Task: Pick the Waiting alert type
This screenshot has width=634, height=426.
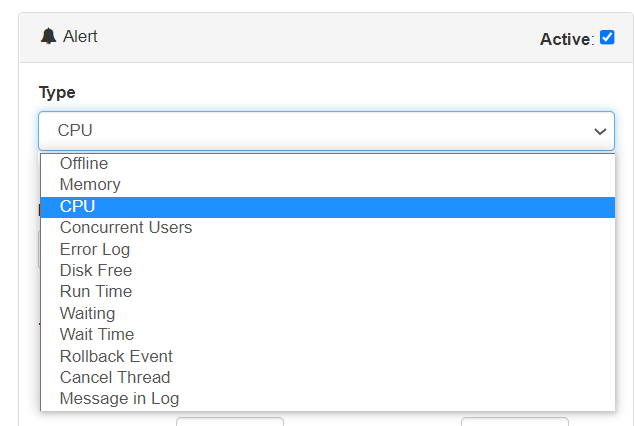Action: pos(88,313)
